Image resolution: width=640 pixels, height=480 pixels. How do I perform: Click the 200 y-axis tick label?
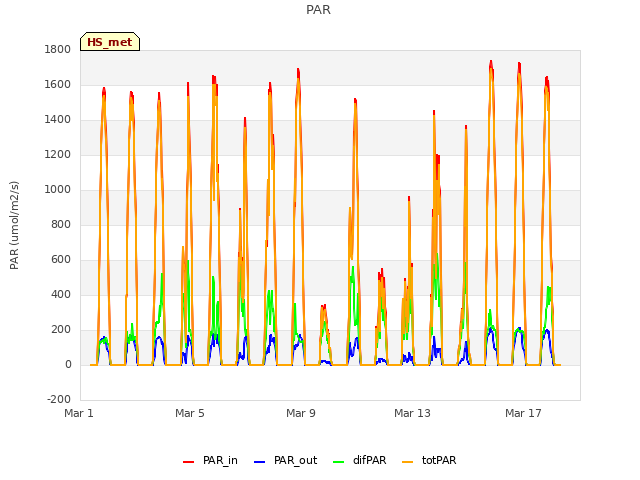point(61,329)
